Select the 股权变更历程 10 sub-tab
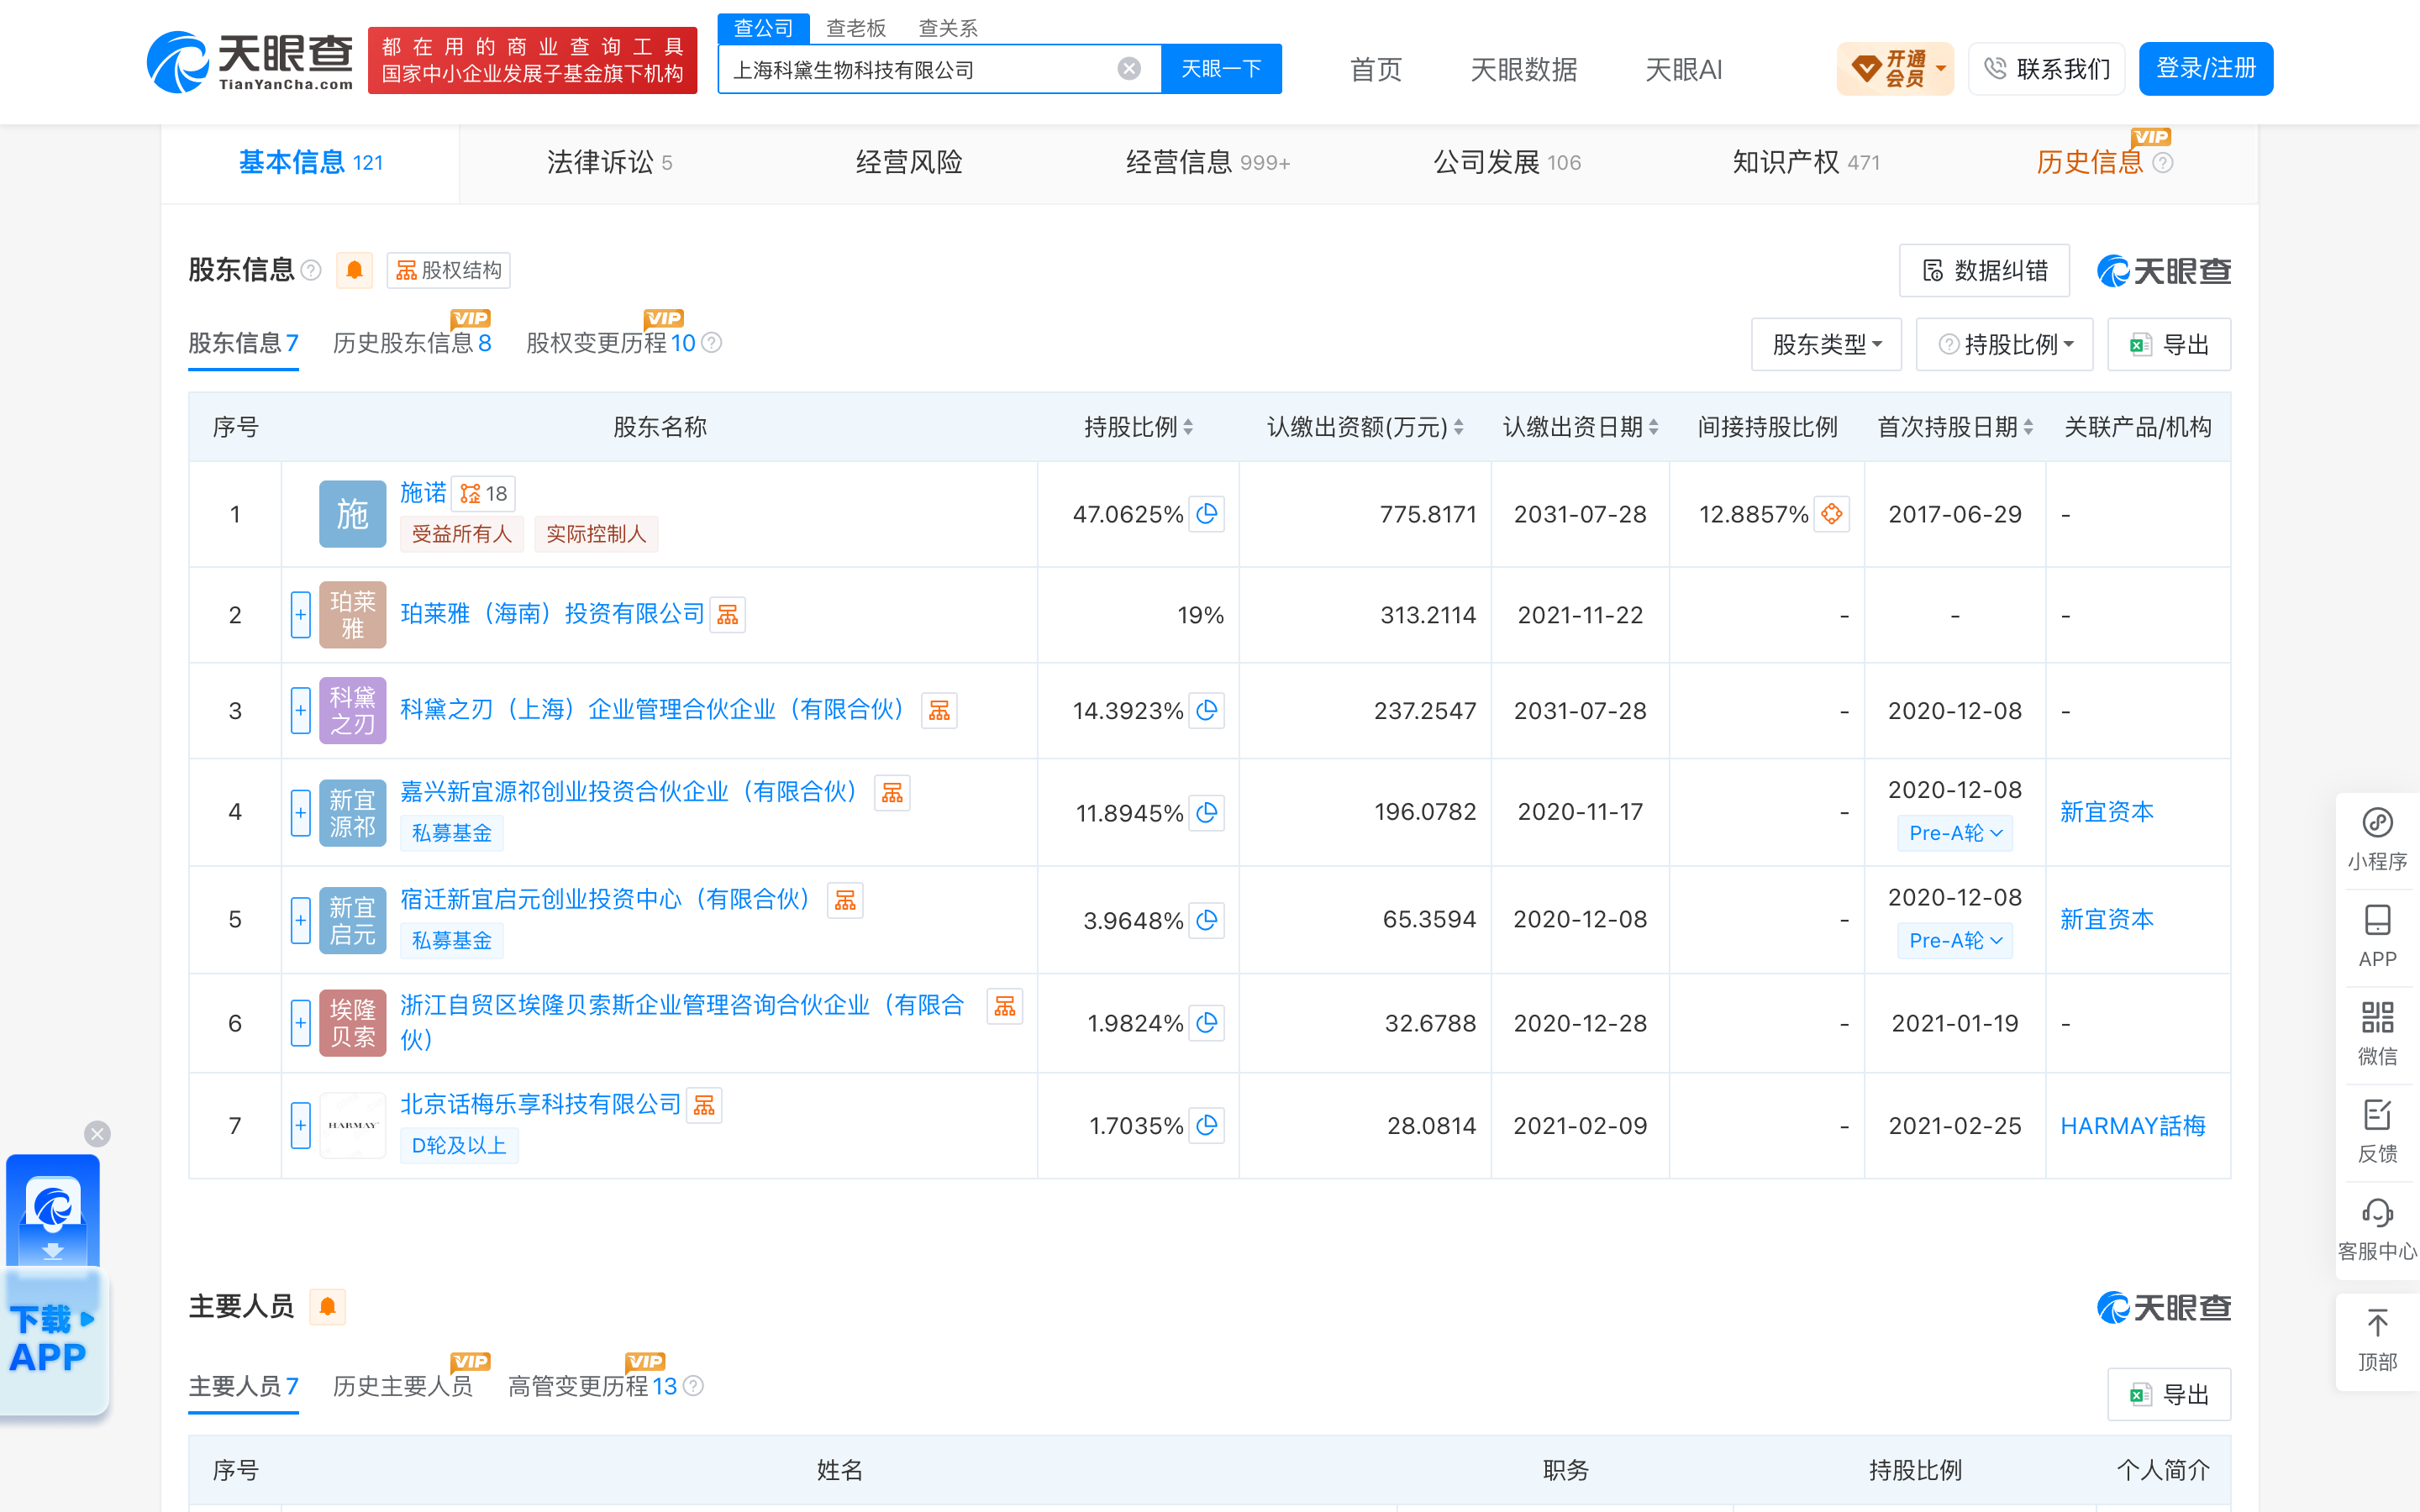This screenshot has height=1512, width=2420. point(611,343)
